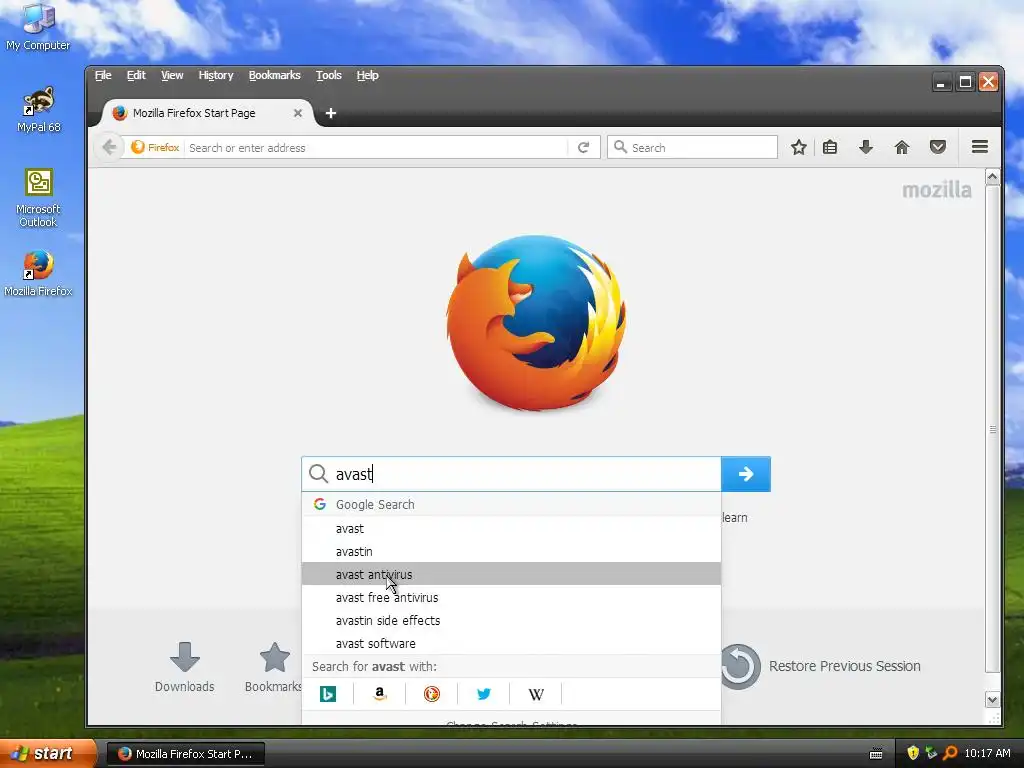Open Firefox hamburger menu
Screen dimensions: 1024x768
point(980,147)
